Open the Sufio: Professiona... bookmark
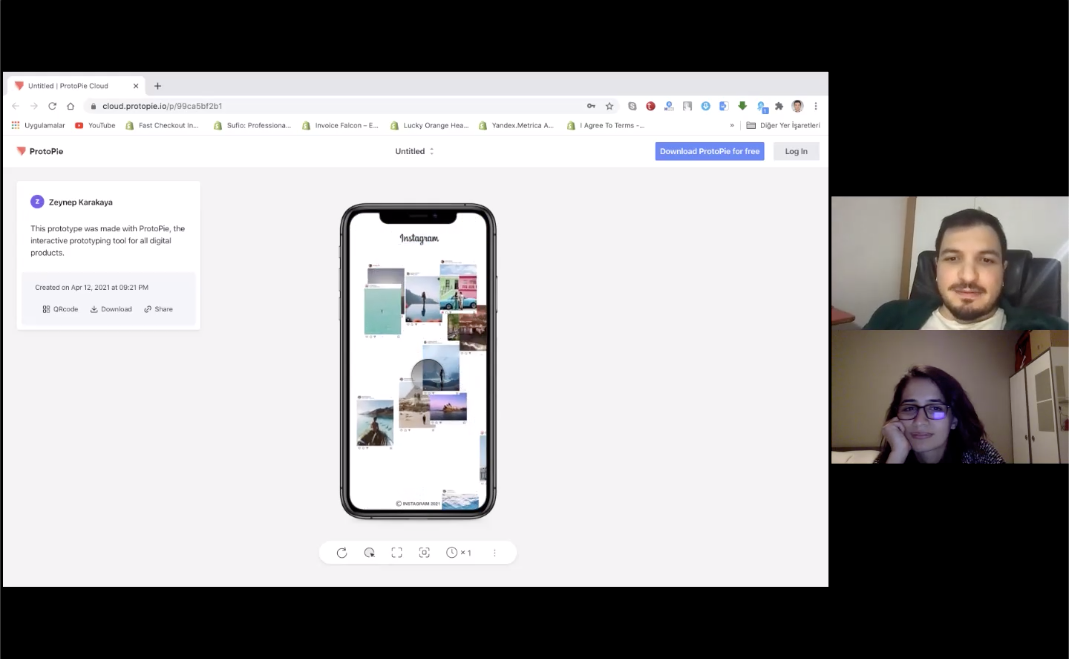Image resolution: width=1069 pixels, height=659 pixels. [252, 125]
